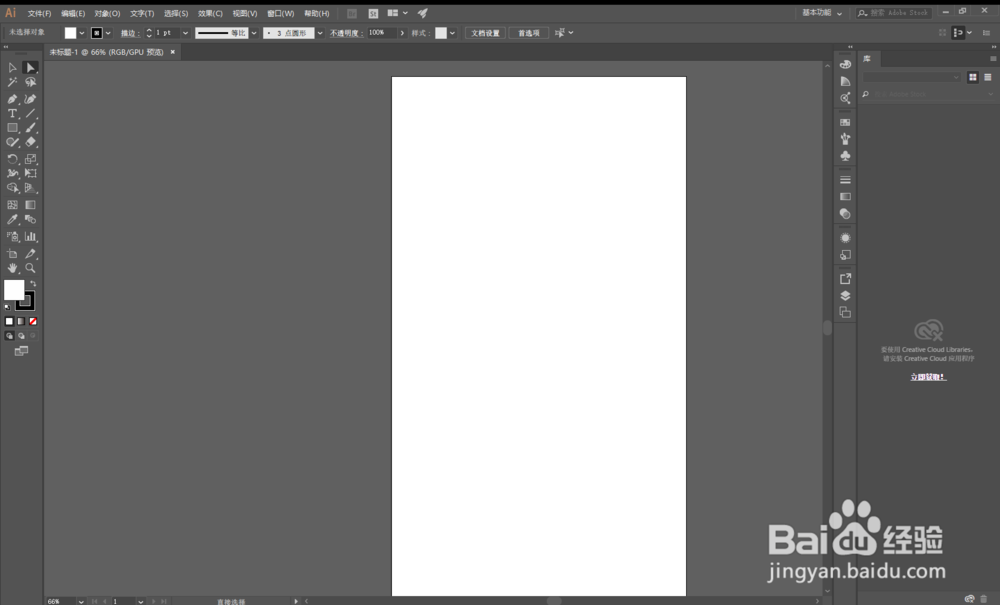Select the Type tool
This screenshot has height=605, width=1000.
tap(12, 113)
